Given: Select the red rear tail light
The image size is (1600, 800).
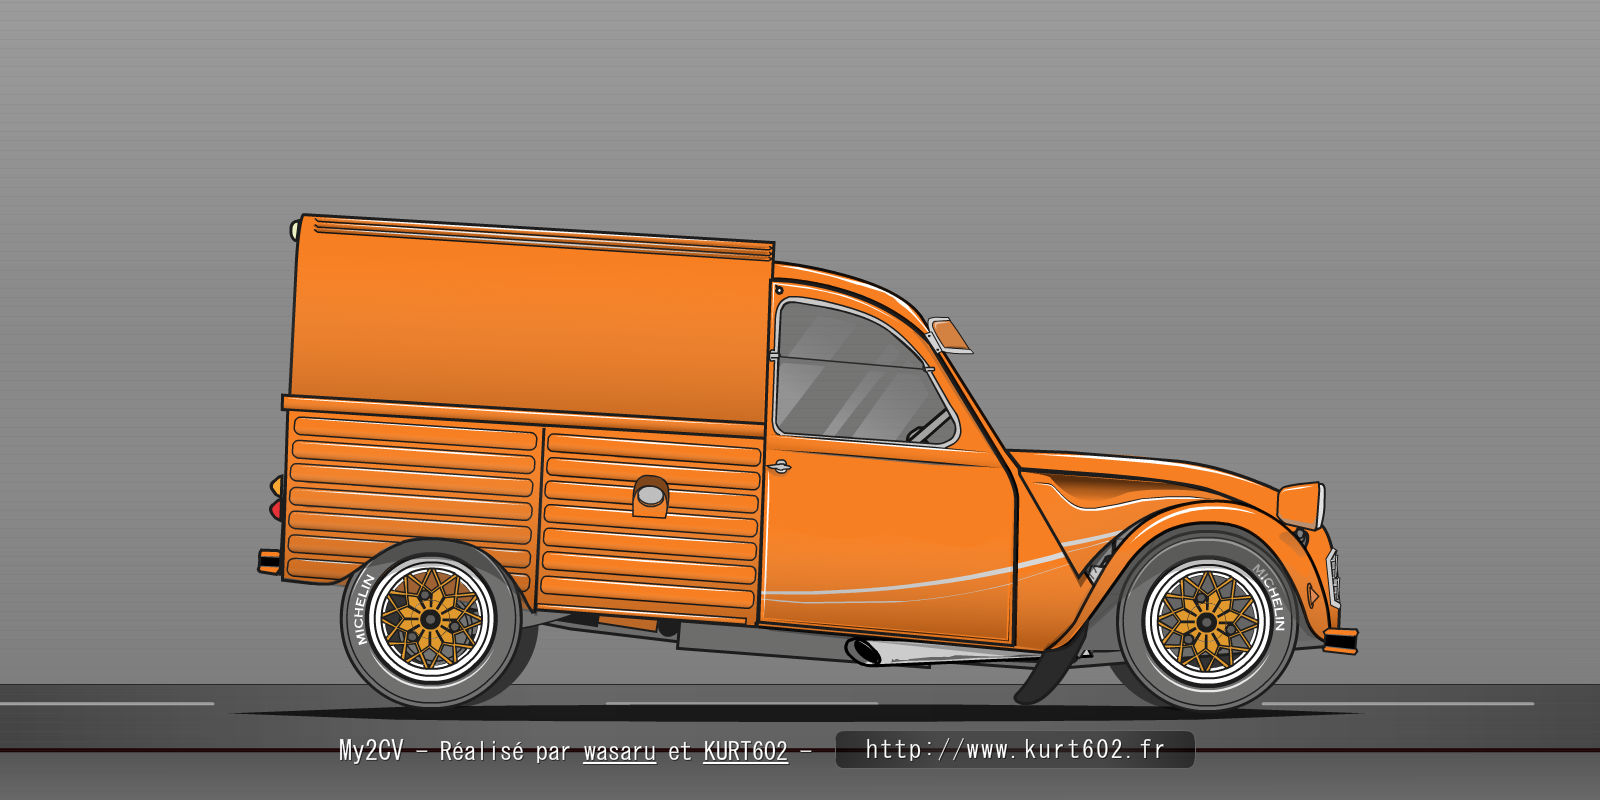Looking at the screenshot, I should [x=275, y=510].
